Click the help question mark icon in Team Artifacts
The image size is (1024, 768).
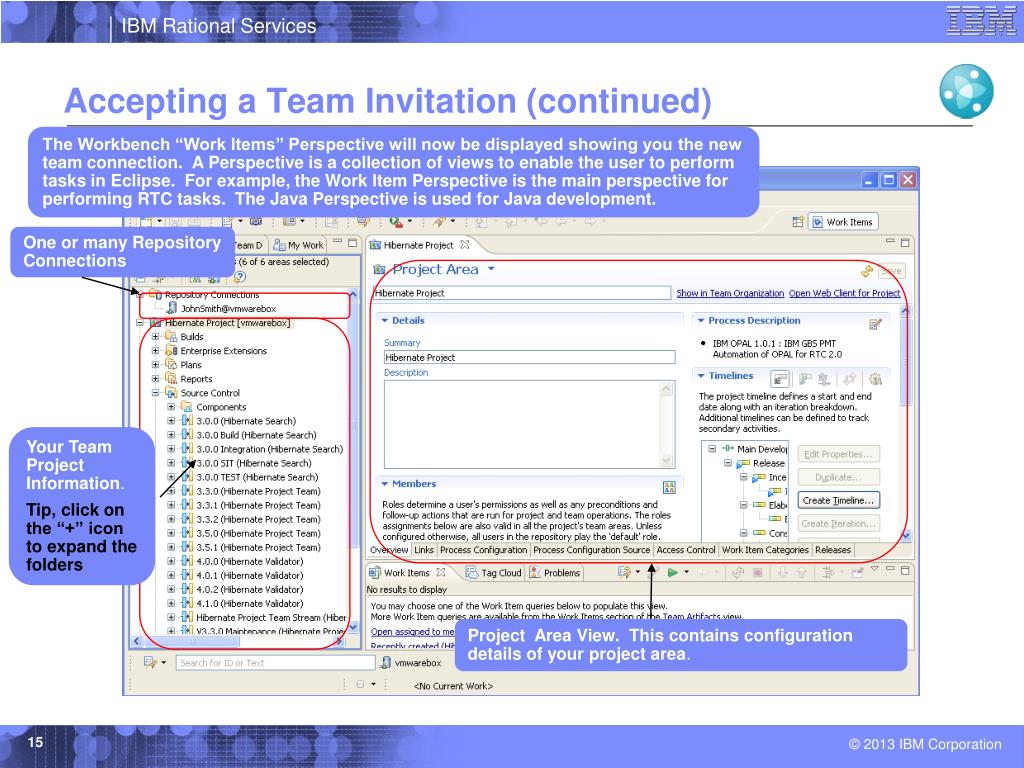tap(240, 277)
